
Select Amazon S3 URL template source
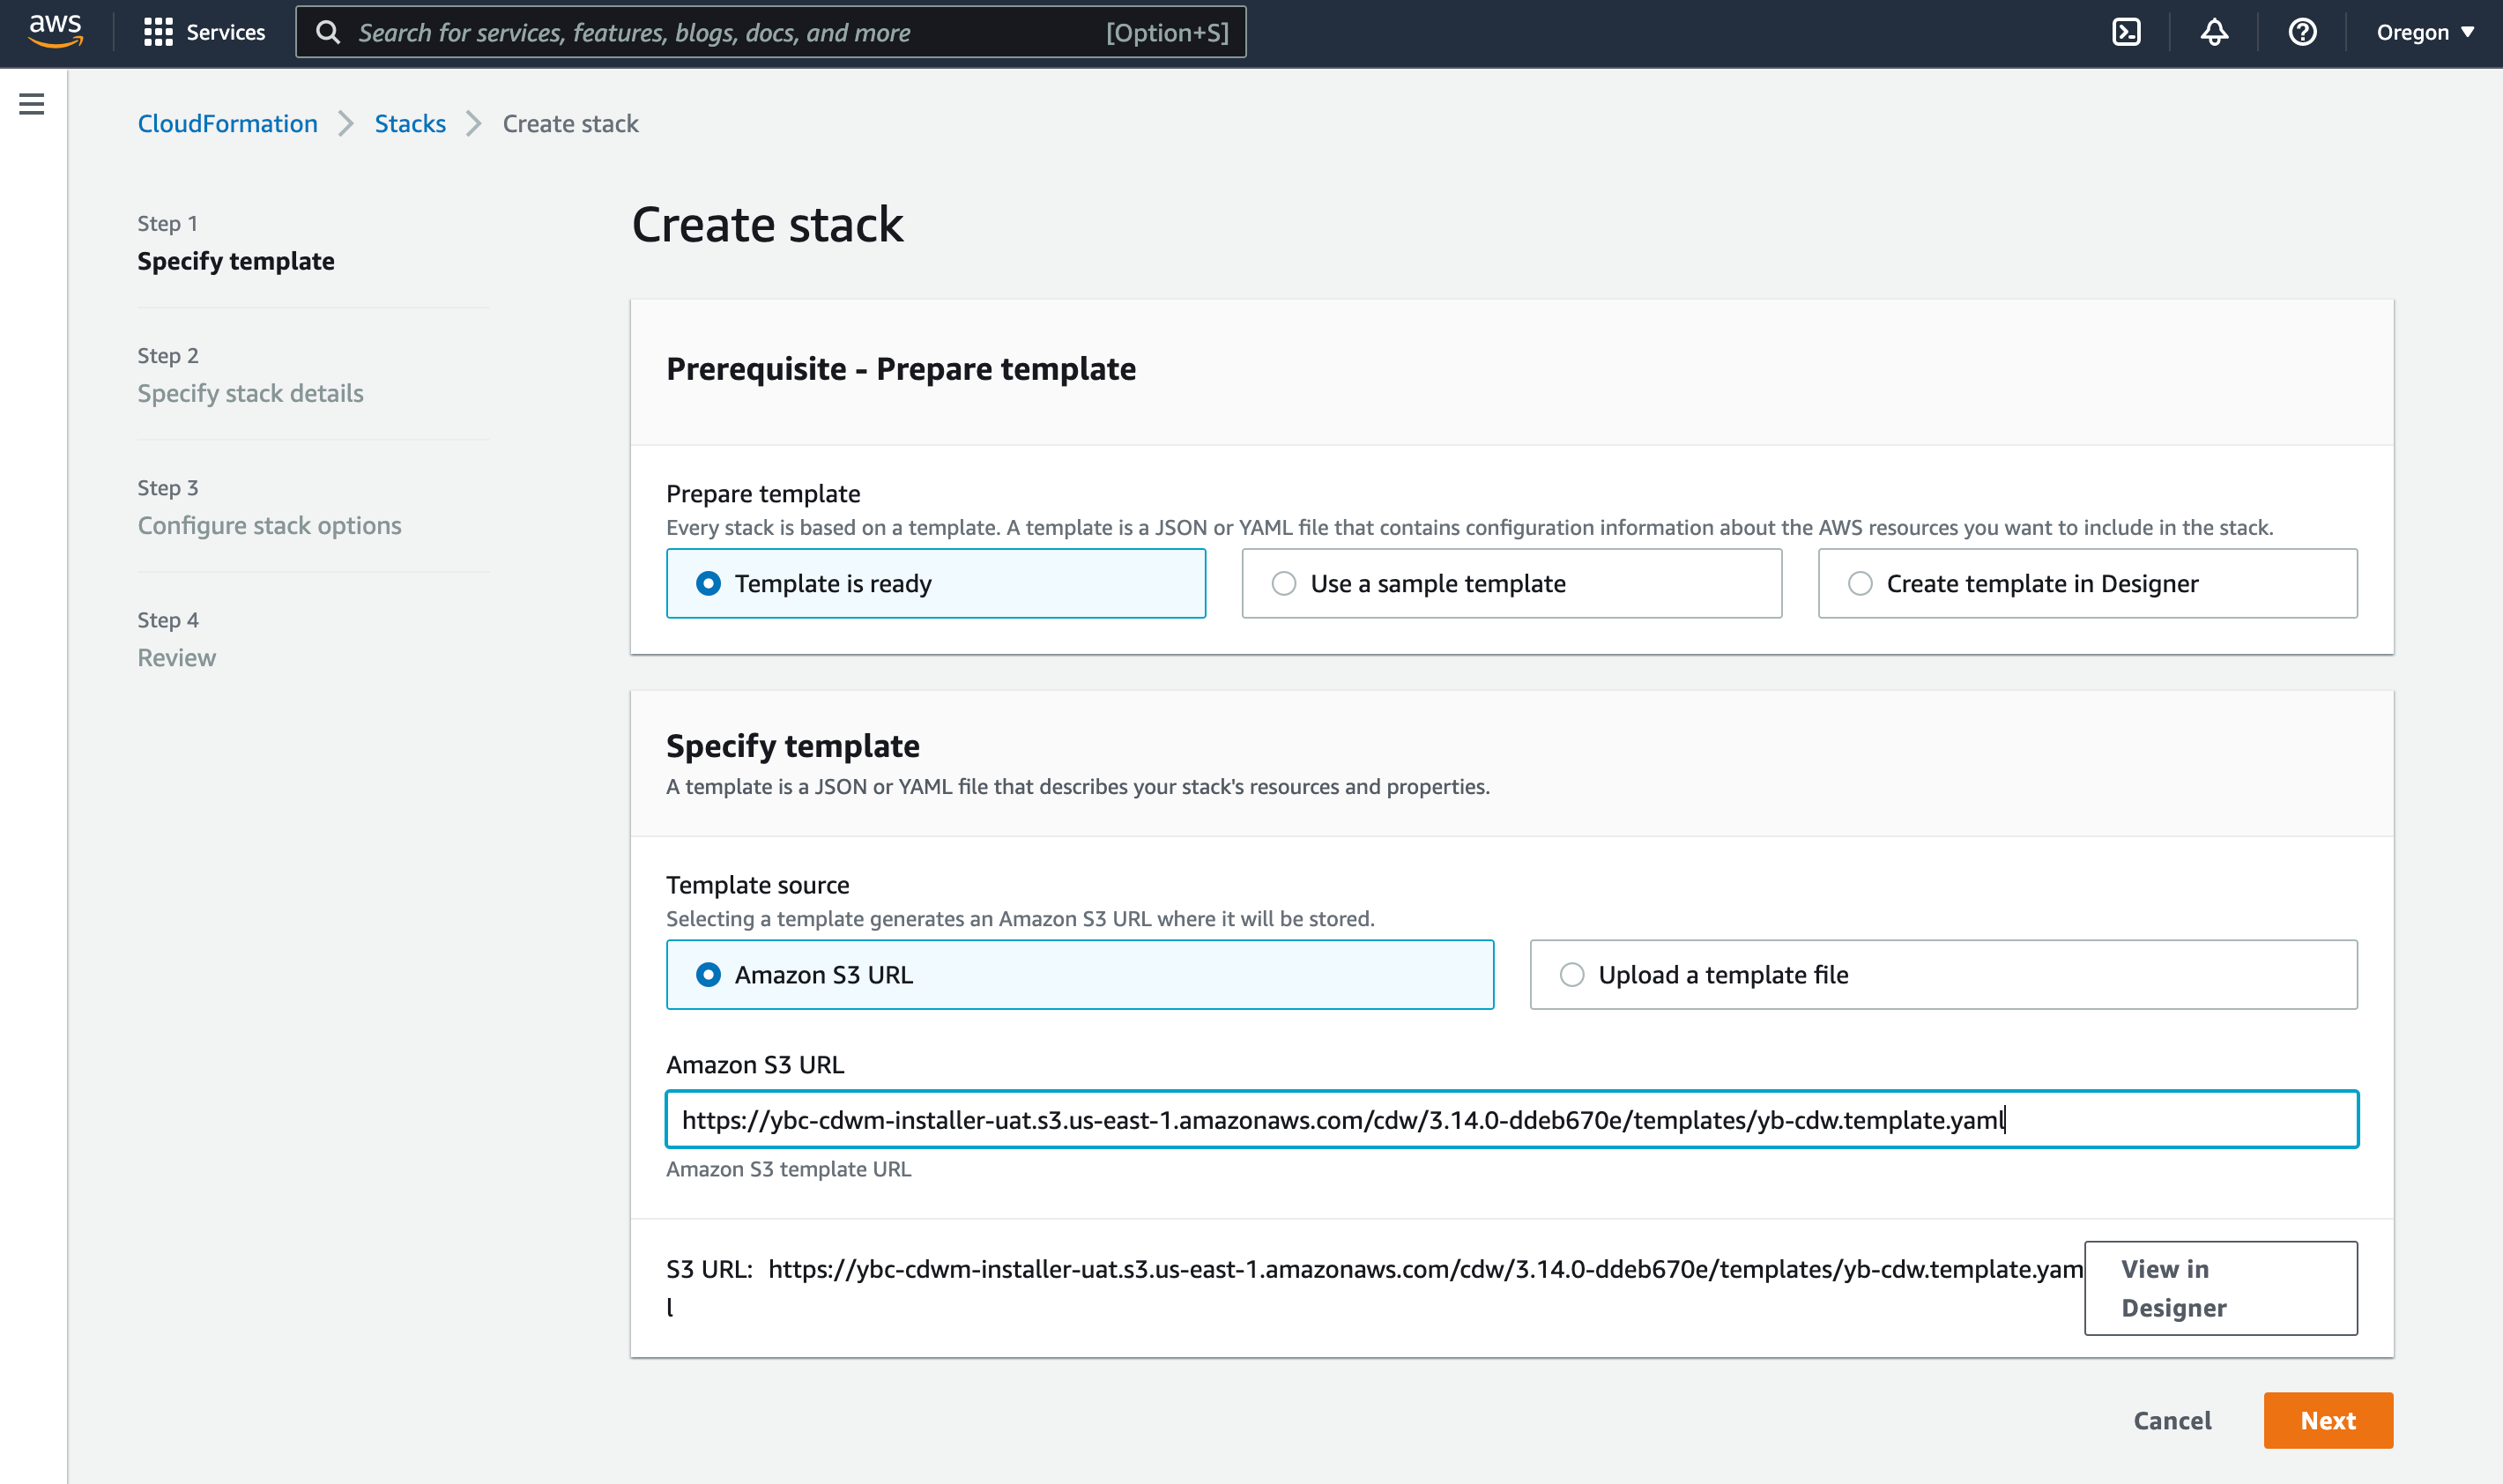click(1080, 974)
